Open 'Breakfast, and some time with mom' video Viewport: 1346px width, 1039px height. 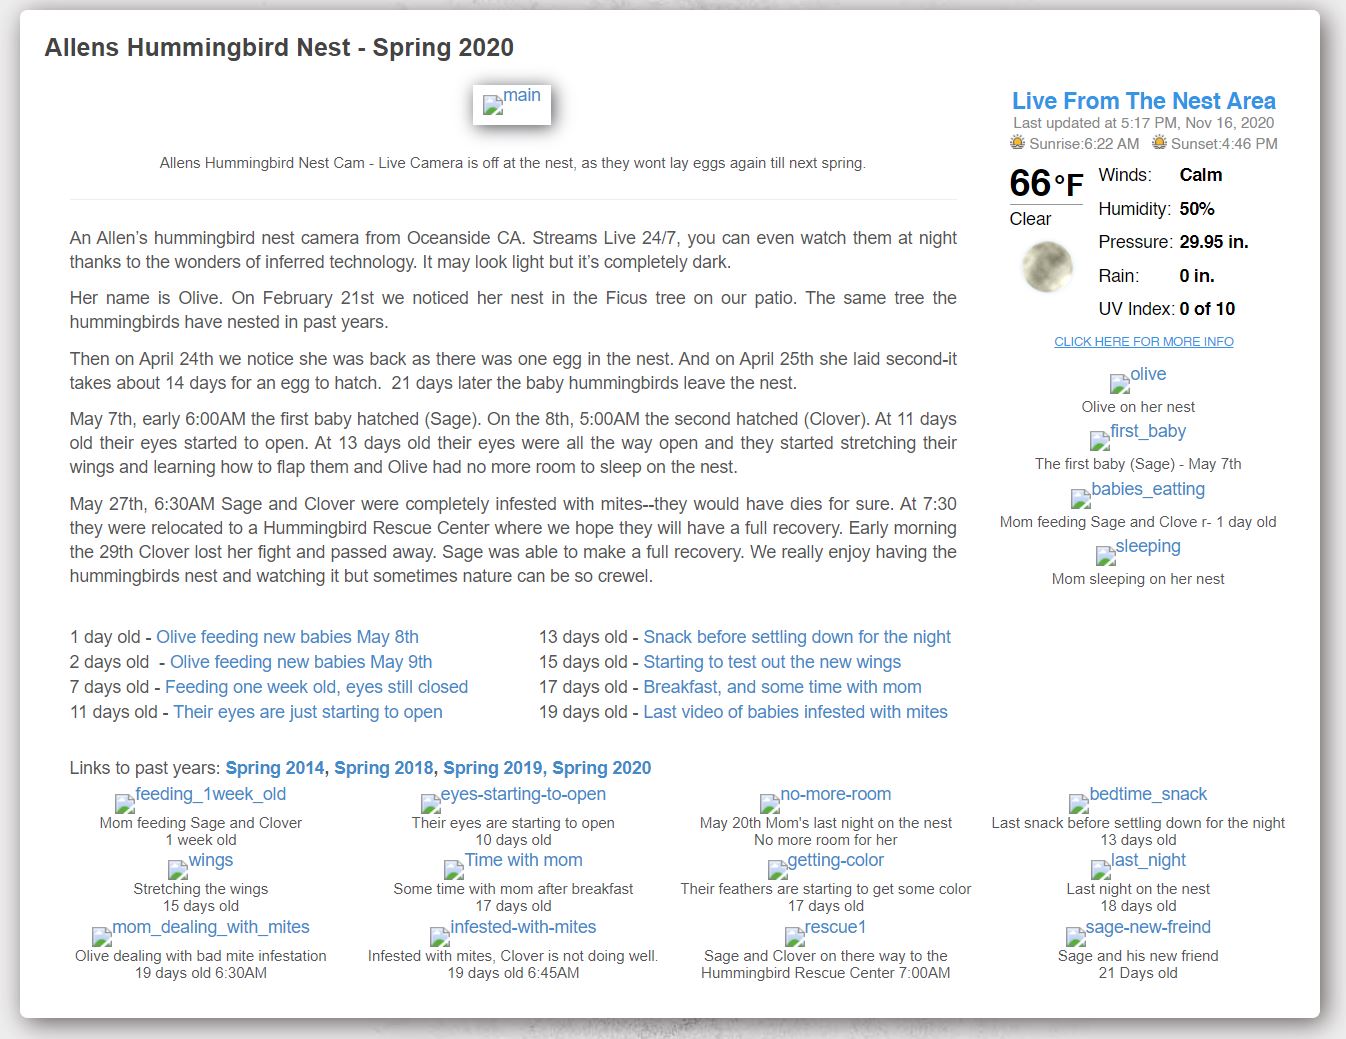(782, 687)
